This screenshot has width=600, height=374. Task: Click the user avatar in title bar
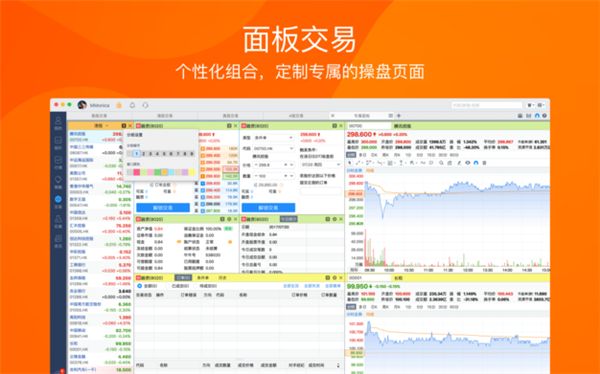point(82,105)
